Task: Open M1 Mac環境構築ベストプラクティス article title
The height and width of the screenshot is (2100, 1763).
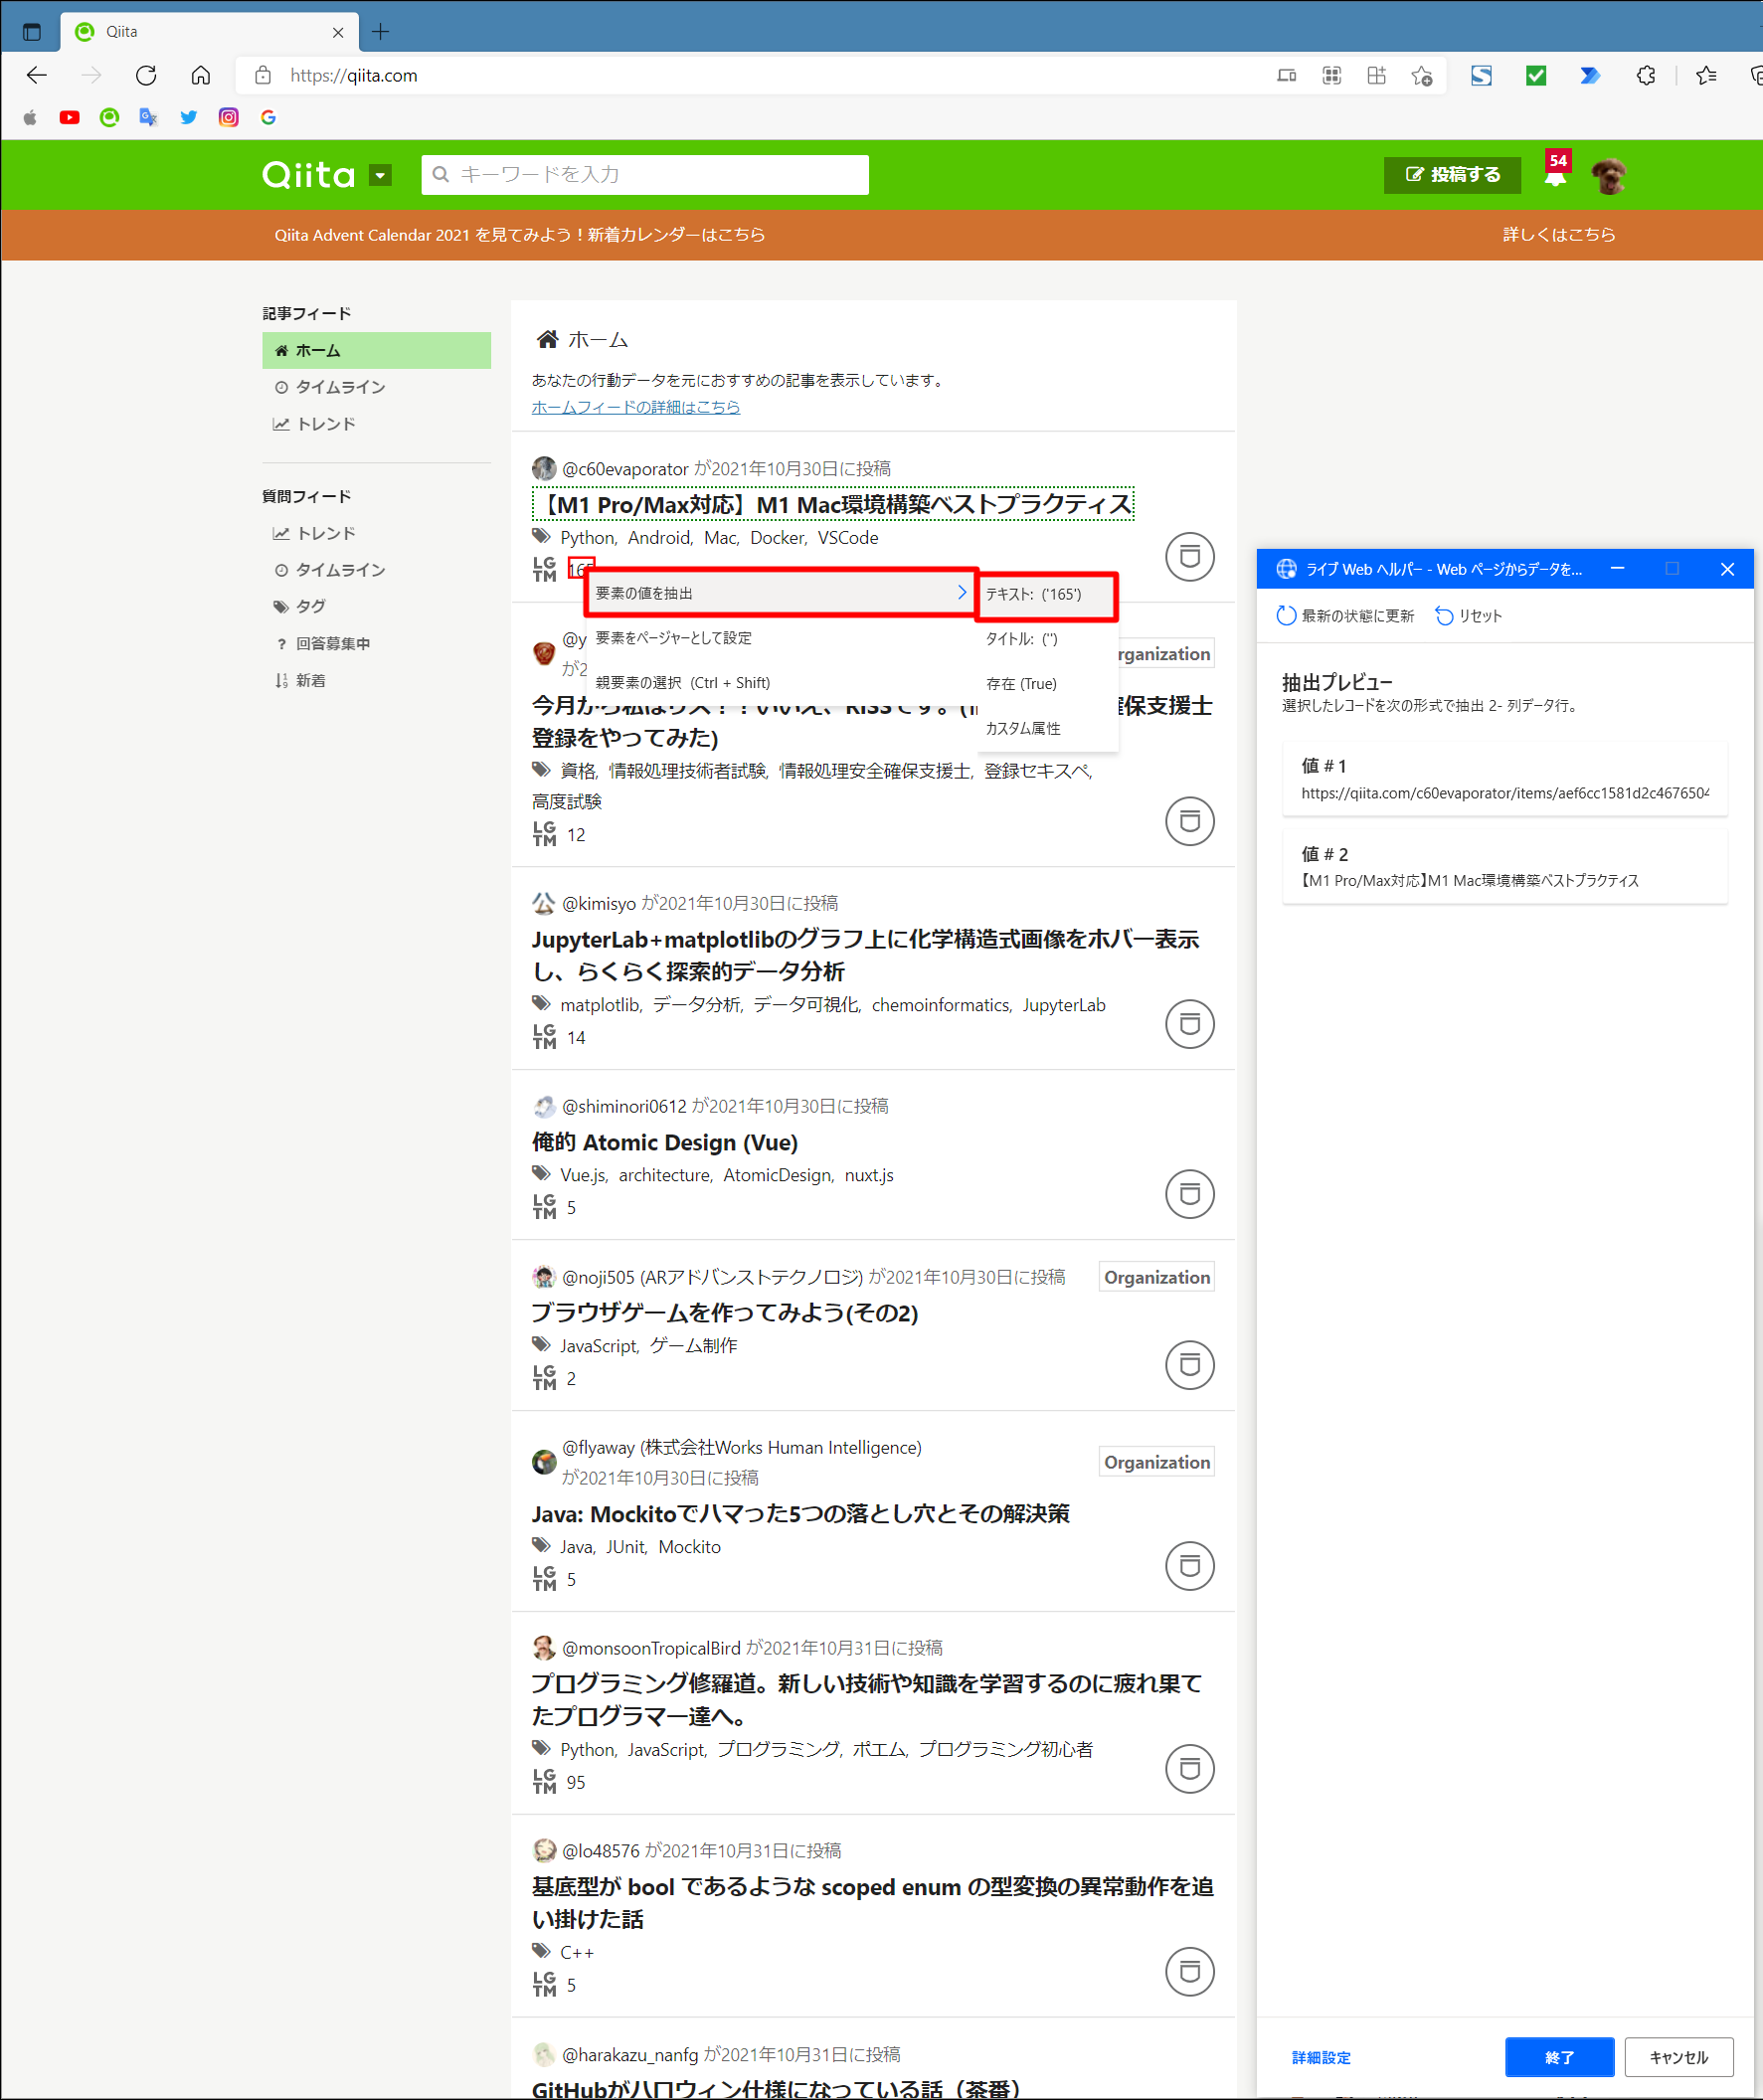Action: tap(833, 504)
